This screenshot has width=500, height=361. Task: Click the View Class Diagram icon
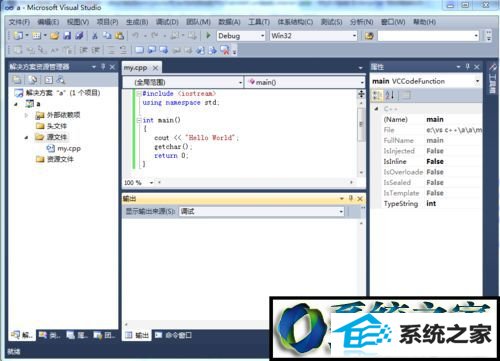point(60,80)
